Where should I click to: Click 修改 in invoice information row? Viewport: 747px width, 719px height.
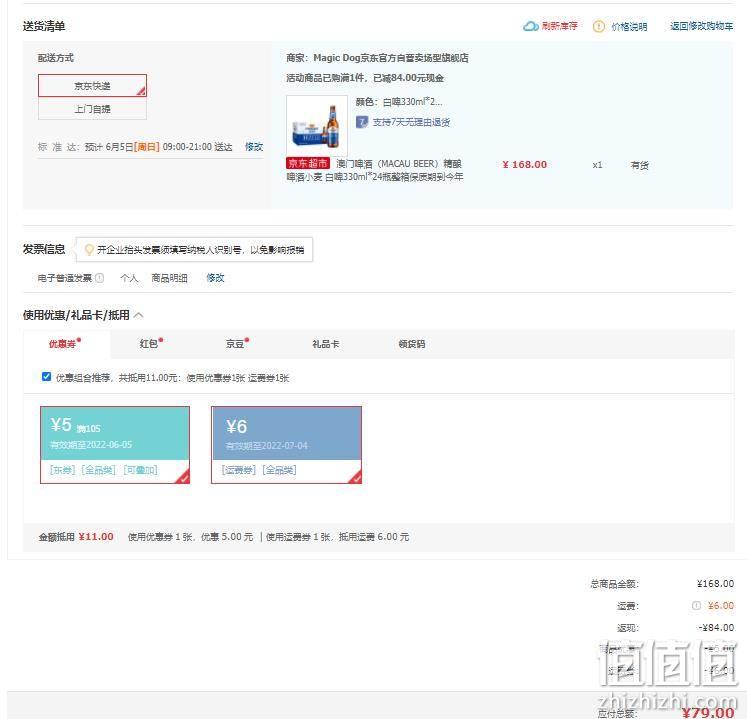tap(215, 278)
